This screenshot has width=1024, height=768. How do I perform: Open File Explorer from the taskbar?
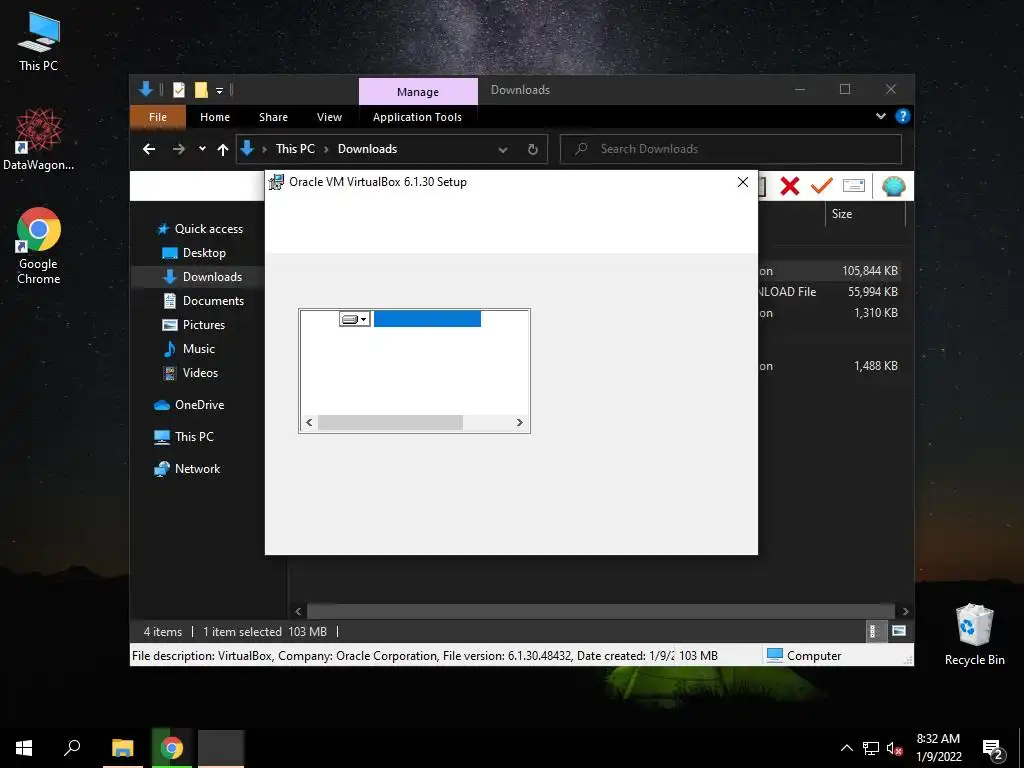point(123,748)
